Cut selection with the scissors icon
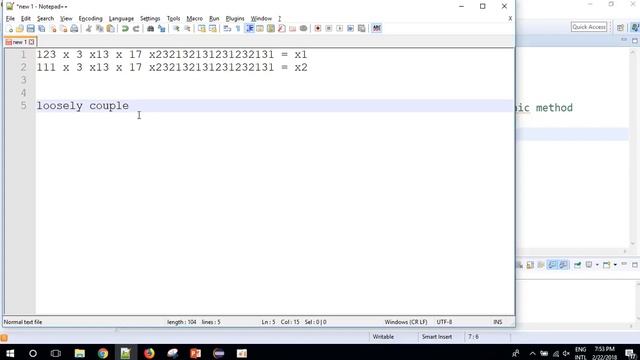The width and height of the screenshot is (640, 360). 88,29
